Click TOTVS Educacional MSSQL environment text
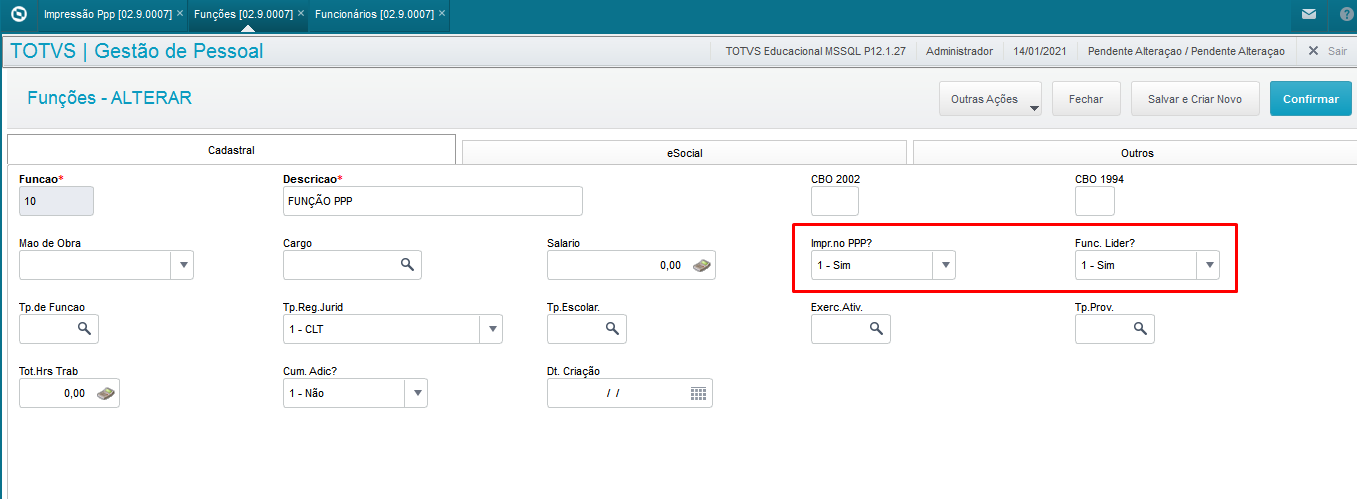Viewport: 1357px width, 499px height. point(815,51)
